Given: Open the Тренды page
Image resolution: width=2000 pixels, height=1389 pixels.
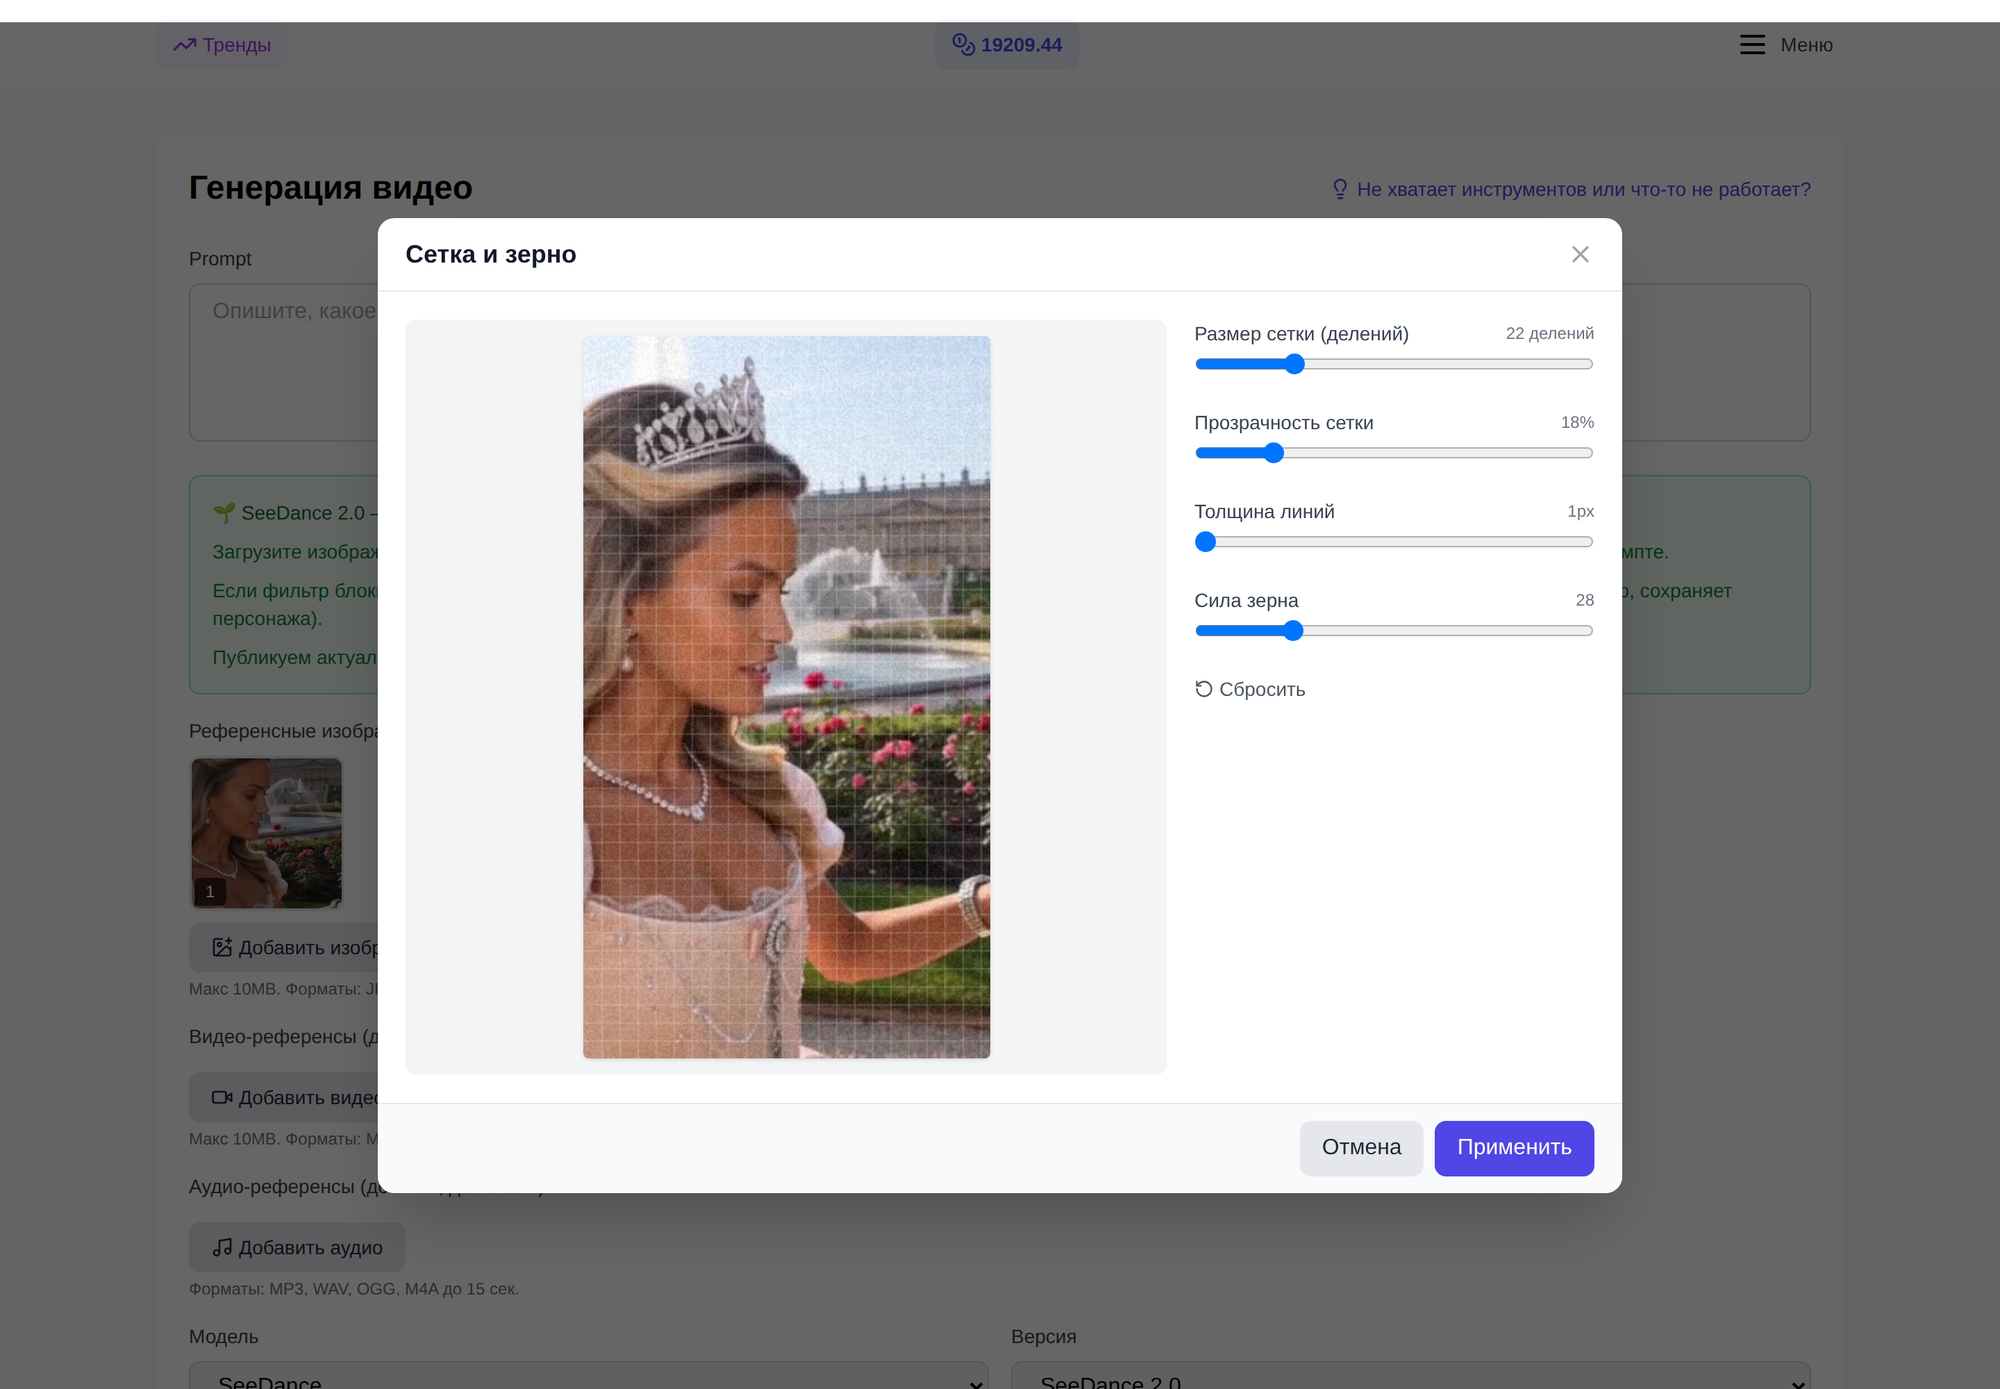Looking at the screenshot, I should click(x=222, y=45).
